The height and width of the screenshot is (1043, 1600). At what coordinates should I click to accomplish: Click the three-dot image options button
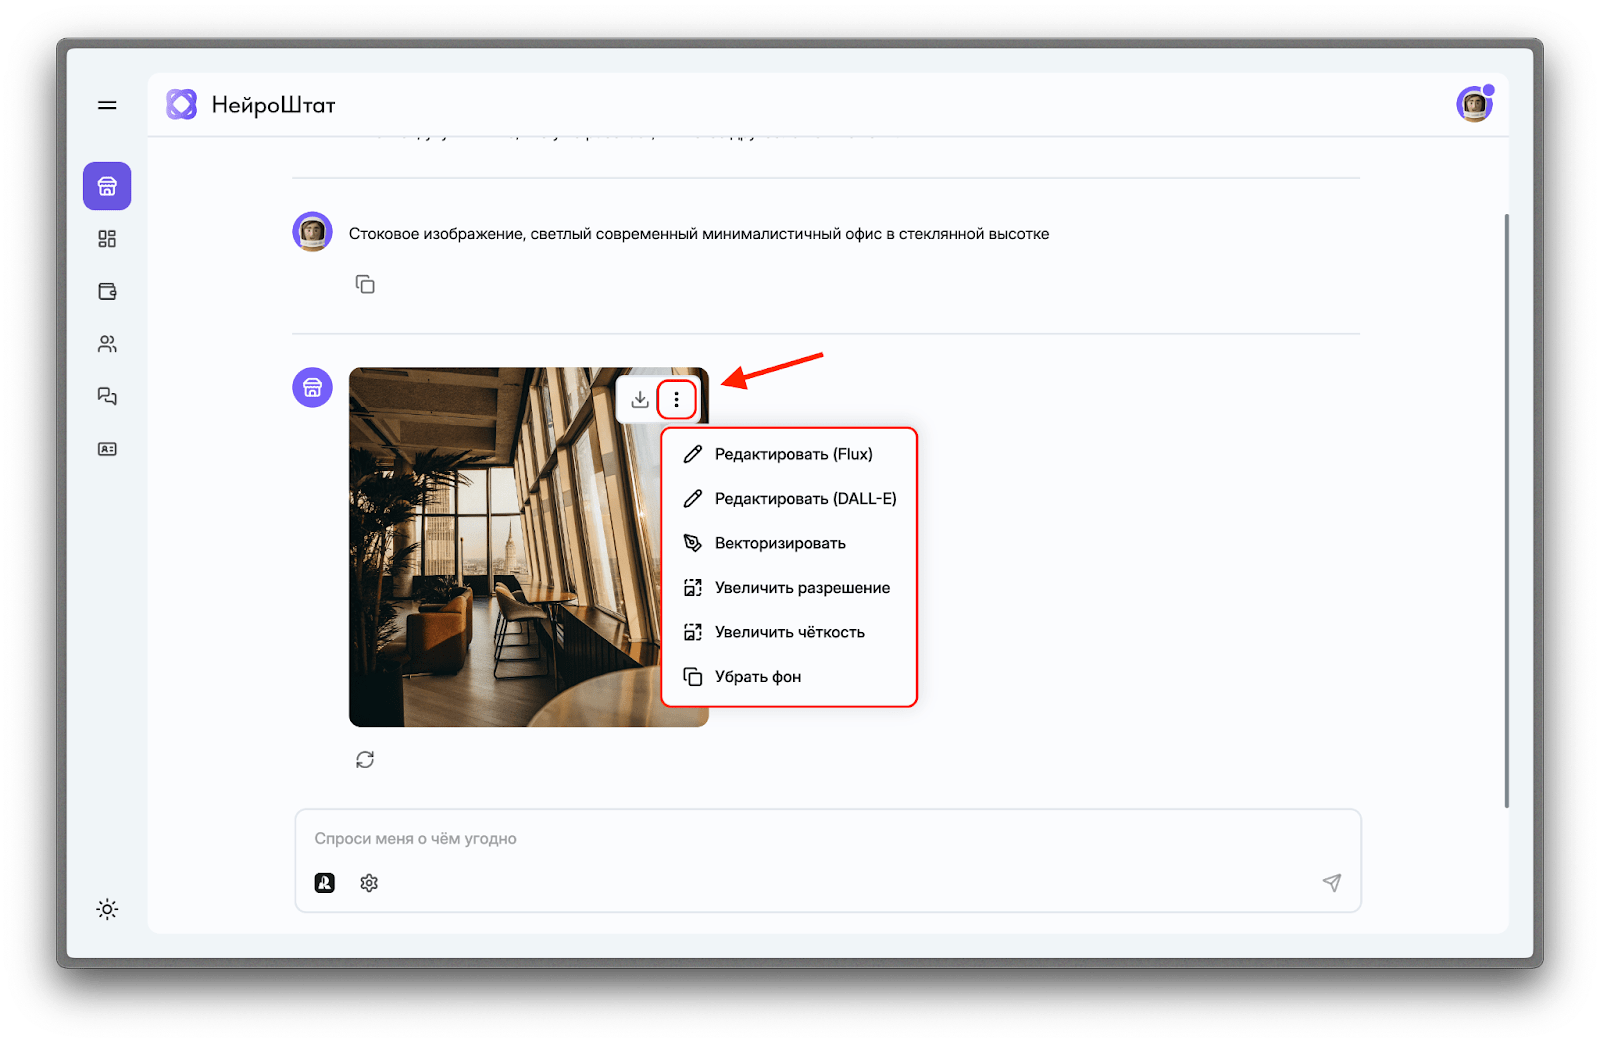(x=677, y=399)
